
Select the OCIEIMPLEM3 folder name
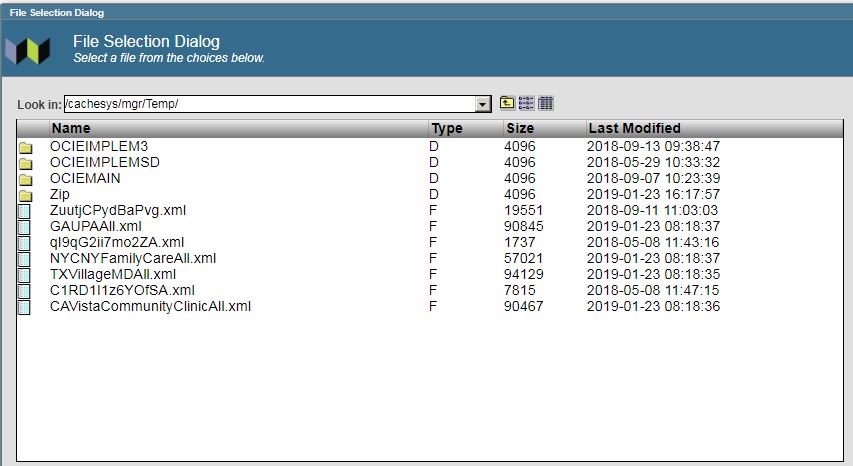pos(99,146)
